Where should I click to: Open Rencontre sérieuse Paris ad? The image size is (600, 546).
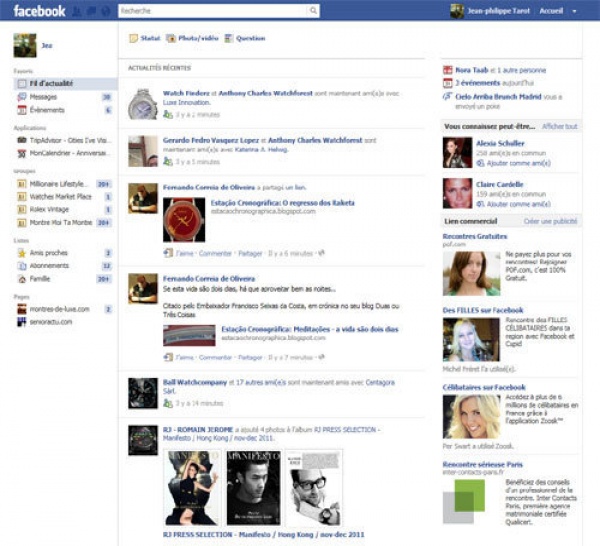[482, 465]
